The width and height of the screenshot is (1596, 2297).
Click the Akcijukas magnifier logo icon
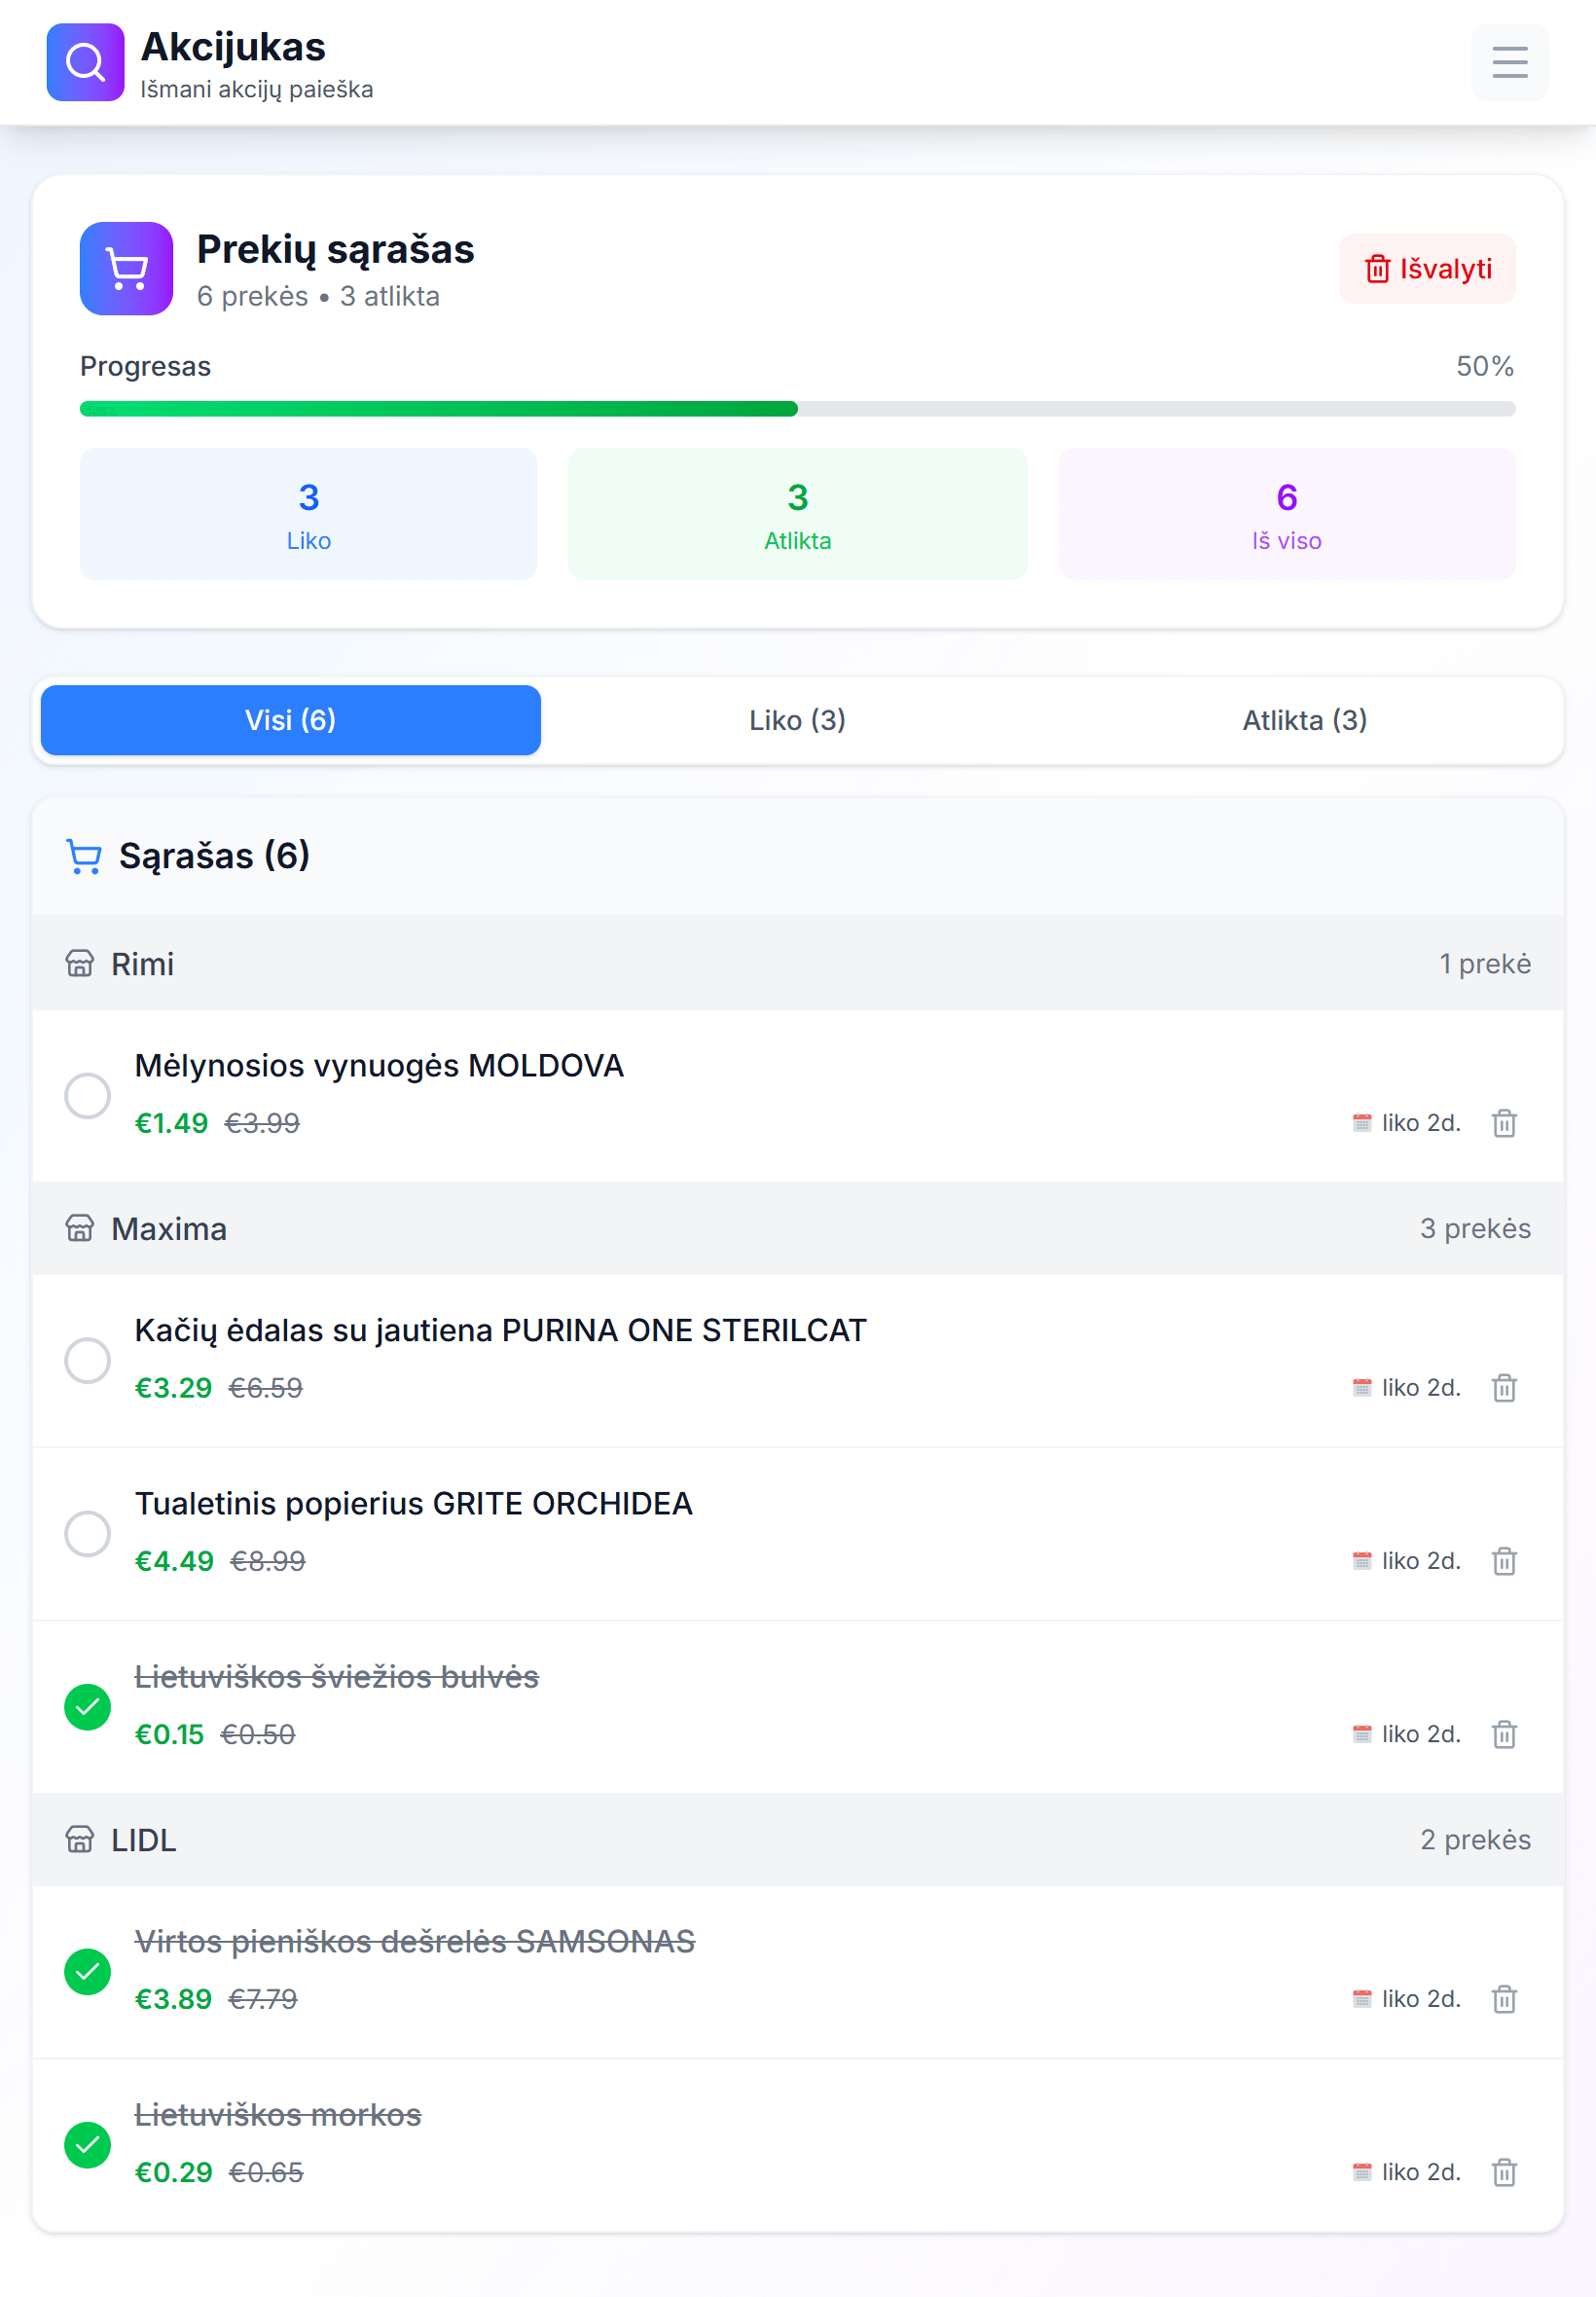tap(85, 63)
